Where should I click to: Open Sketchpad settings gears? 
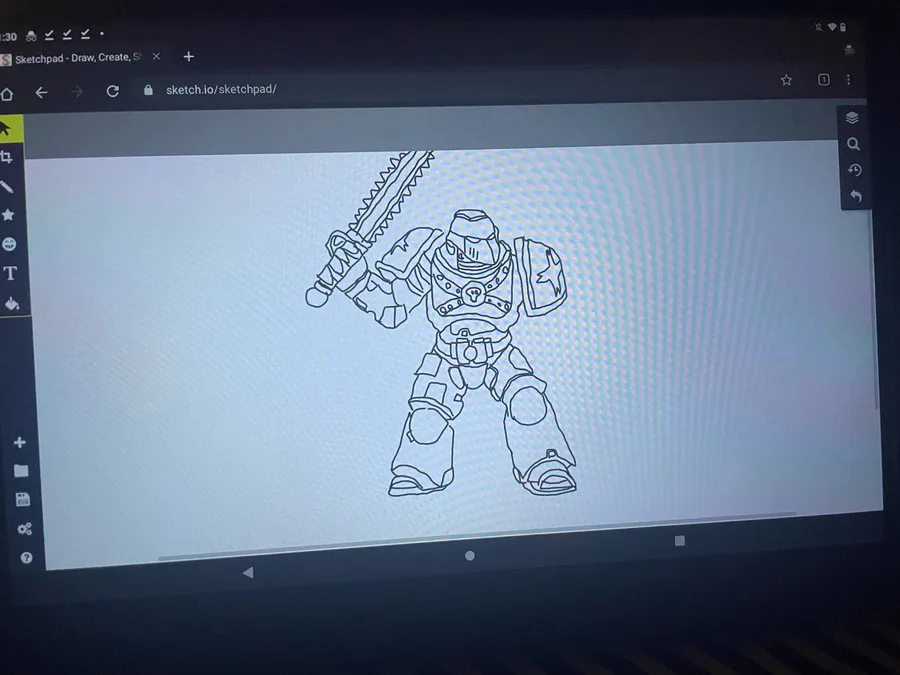[25, 529]
